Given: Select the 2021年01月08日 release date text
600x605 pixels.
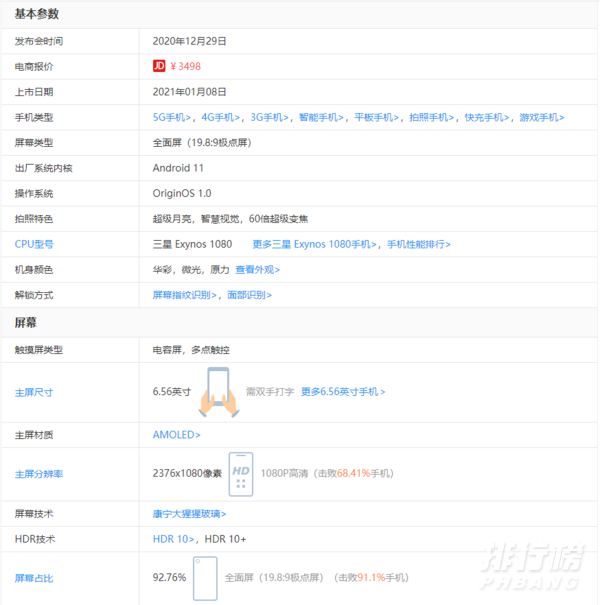Looking at the screenshot, I should coord(189,92).
